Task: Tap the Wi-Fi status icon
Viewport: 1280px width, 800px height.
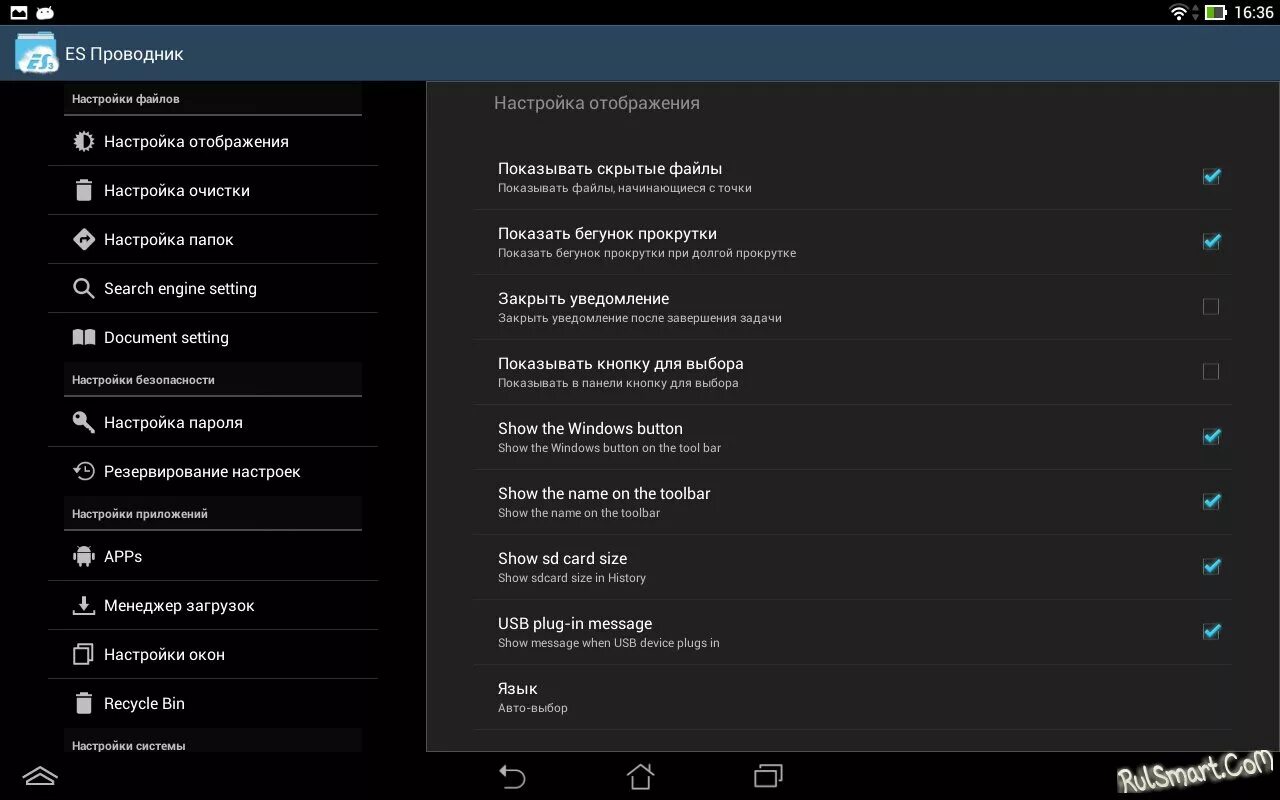Action: click(x=1180, y=12)
